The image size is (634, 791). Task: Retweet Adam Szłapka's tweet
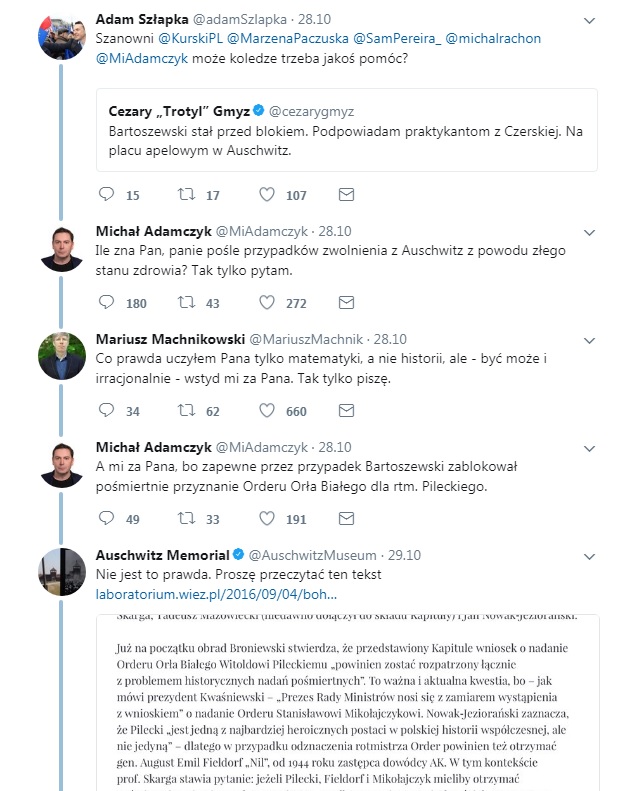185,194
